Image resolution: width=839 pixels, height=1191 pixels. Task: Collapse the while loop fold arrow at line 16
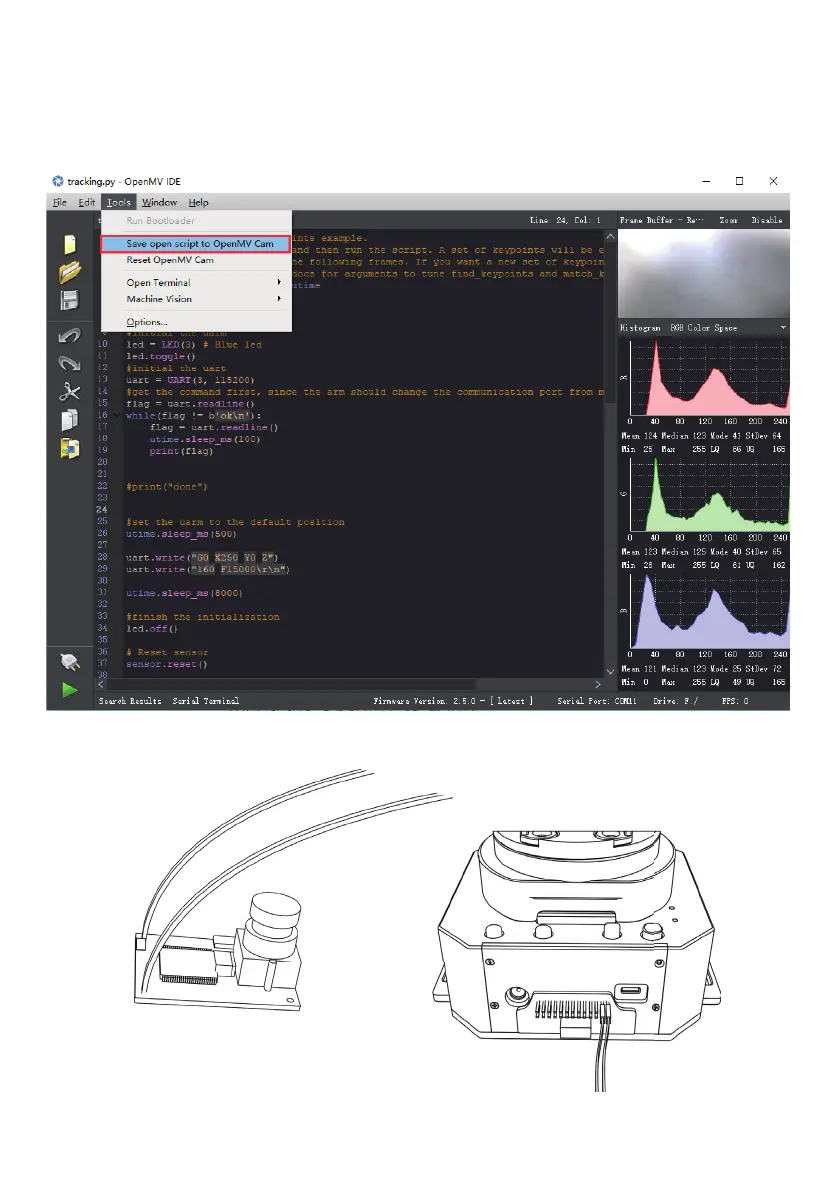117,415
